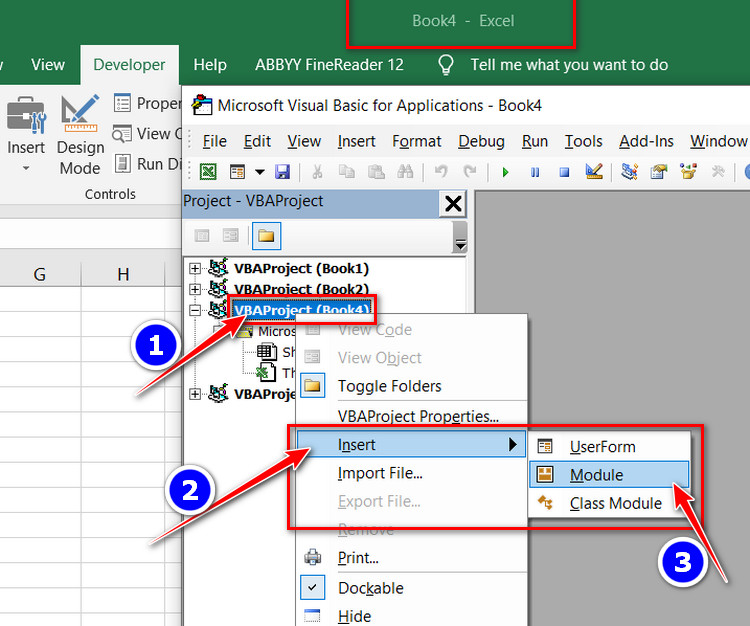
Task: Close the Project - VBAProject pane
Action: point(453,204)
